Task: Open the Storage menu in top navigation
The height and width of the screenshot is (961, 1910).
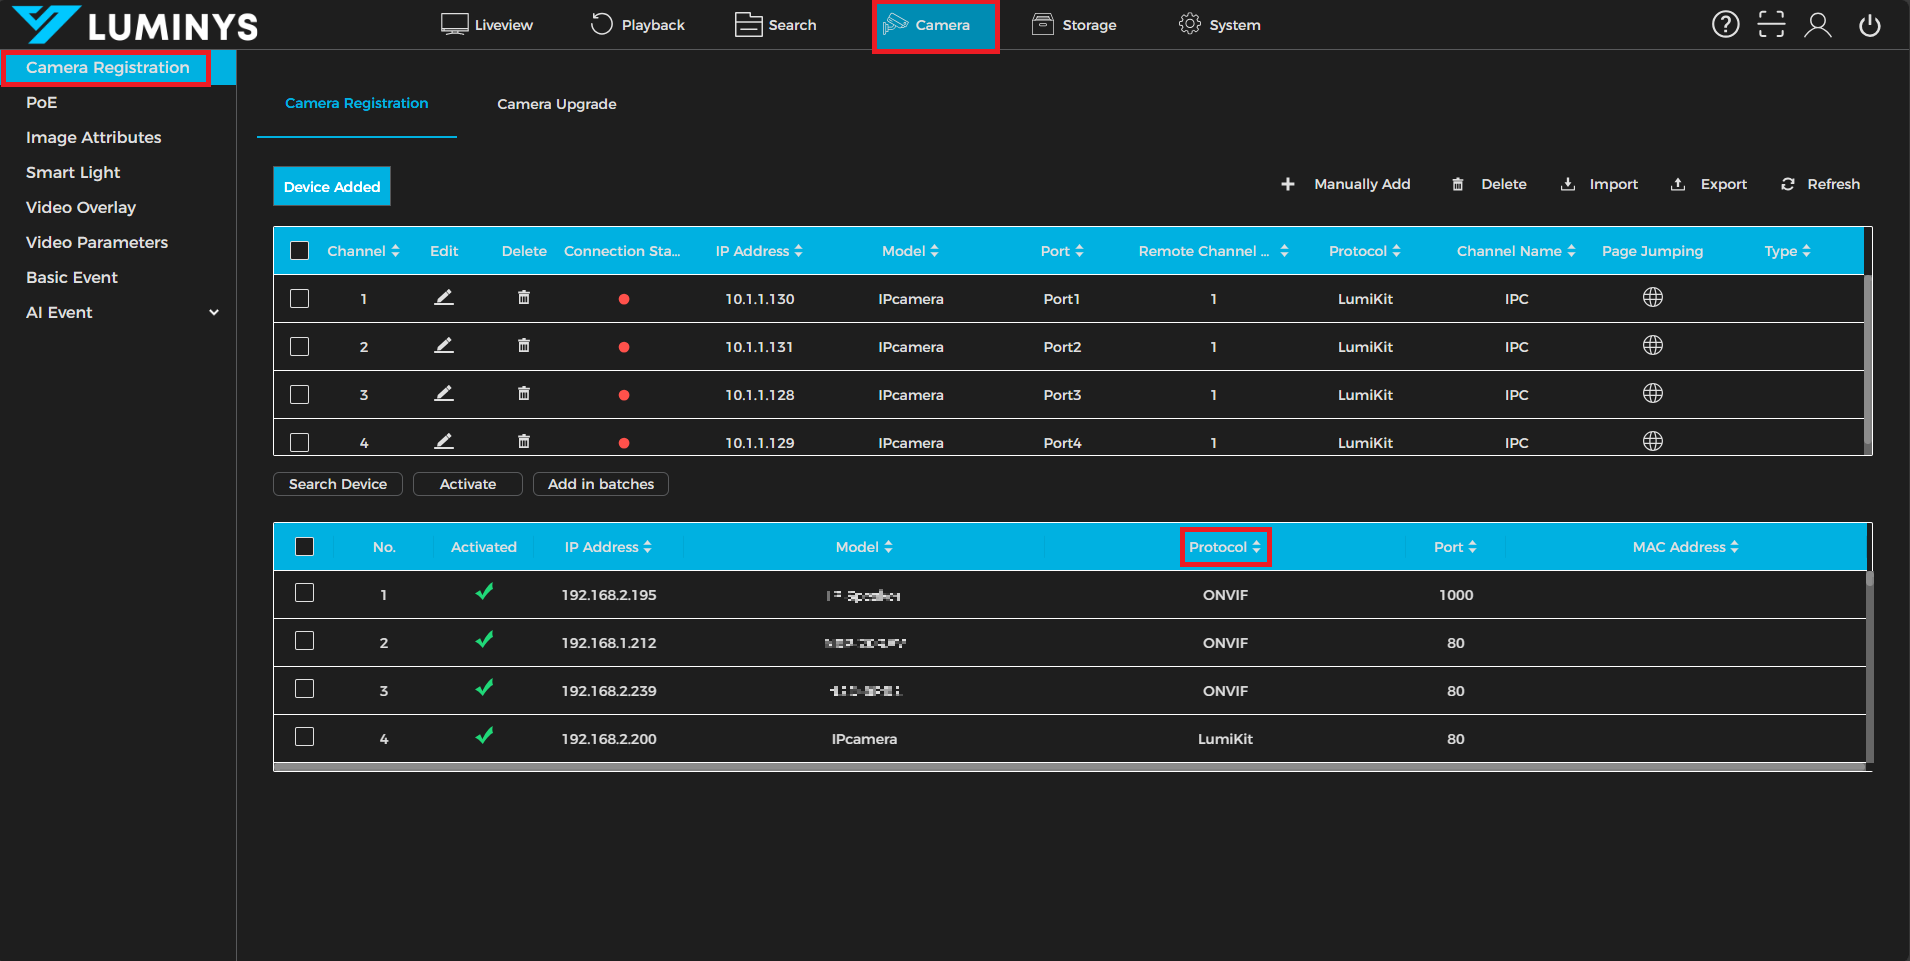Action: pos(1074,25)
